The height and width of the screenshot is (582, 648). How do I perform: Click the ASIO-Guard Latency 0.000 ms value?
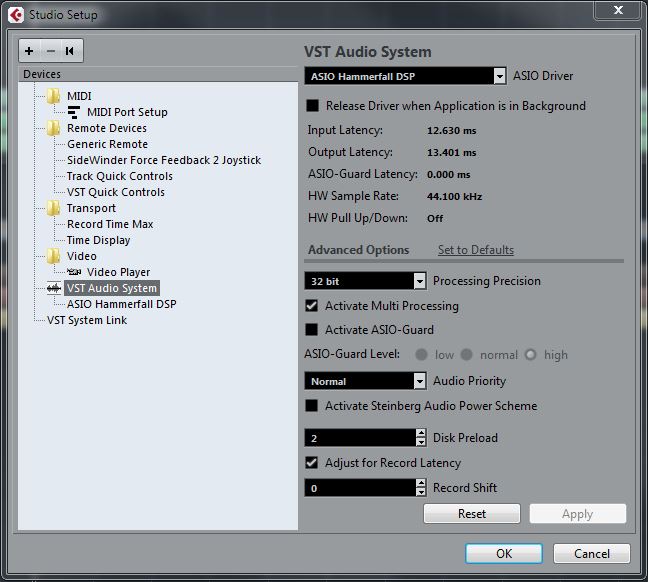click(x=449, y=174)
